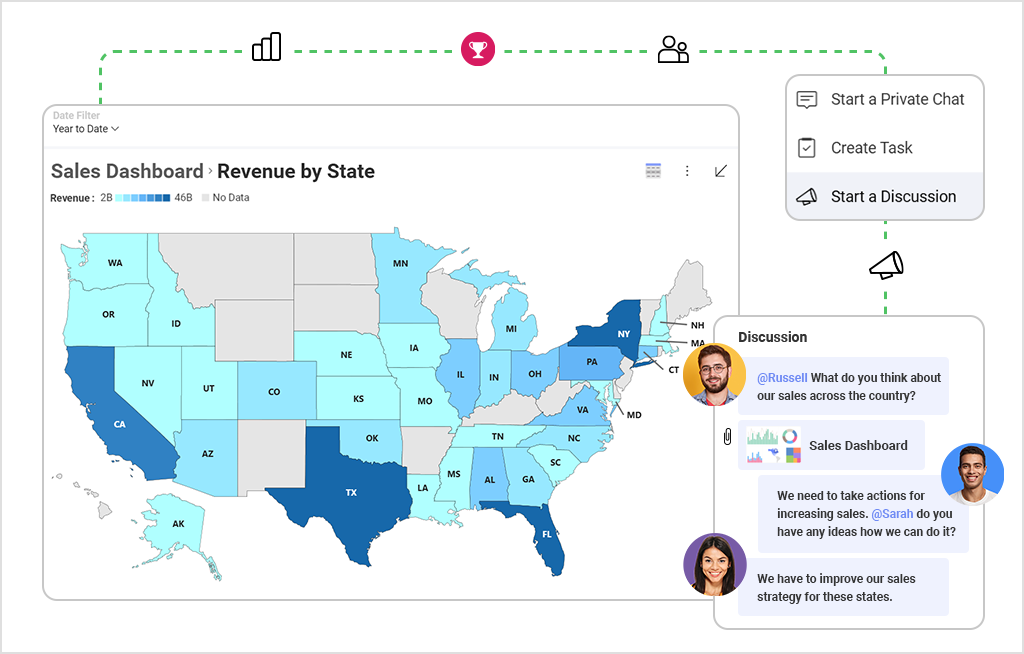Click the pink trophy icon
Screen dimensions: 1024x654
pyautogui.click(x=477, y=49)
